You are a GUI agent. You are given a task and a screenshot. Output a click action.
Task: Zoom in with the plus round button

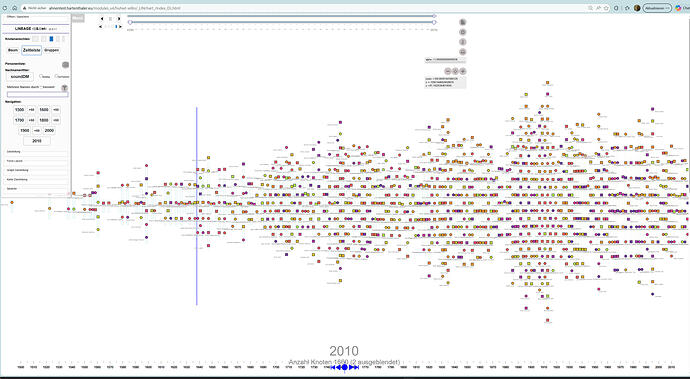point(462,71)
